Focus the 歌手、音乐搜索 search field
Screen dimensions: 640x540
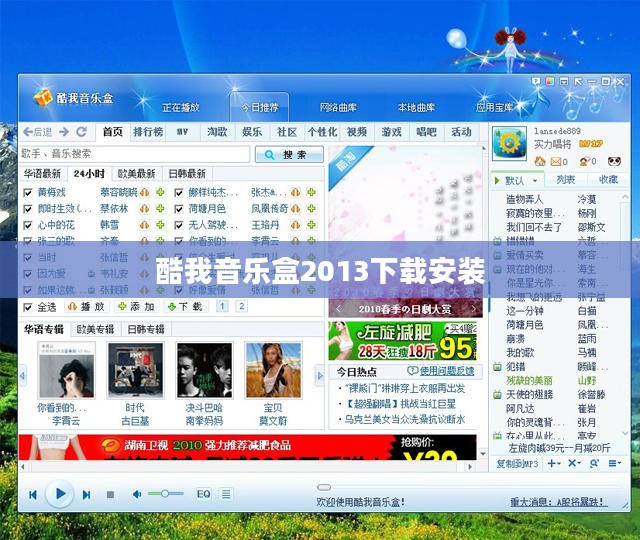[135, 154]
